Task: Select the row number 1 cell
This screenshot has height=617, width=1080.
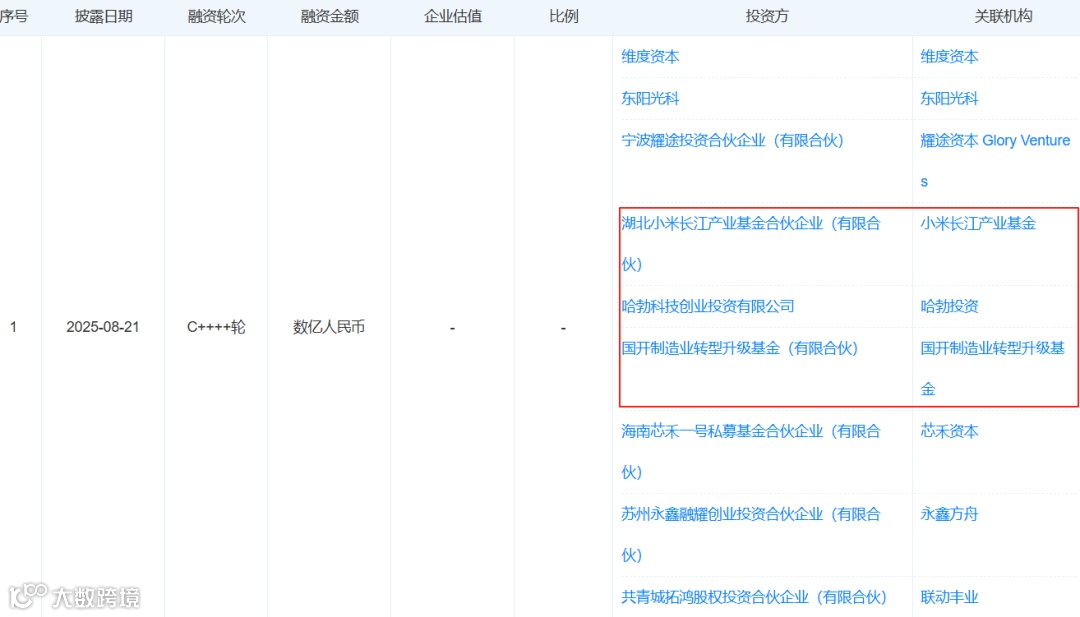Action: pos(13,327)
